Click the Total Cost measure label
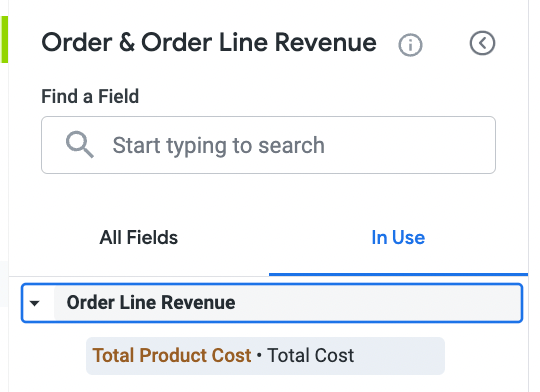 click(x=311, y=355)
